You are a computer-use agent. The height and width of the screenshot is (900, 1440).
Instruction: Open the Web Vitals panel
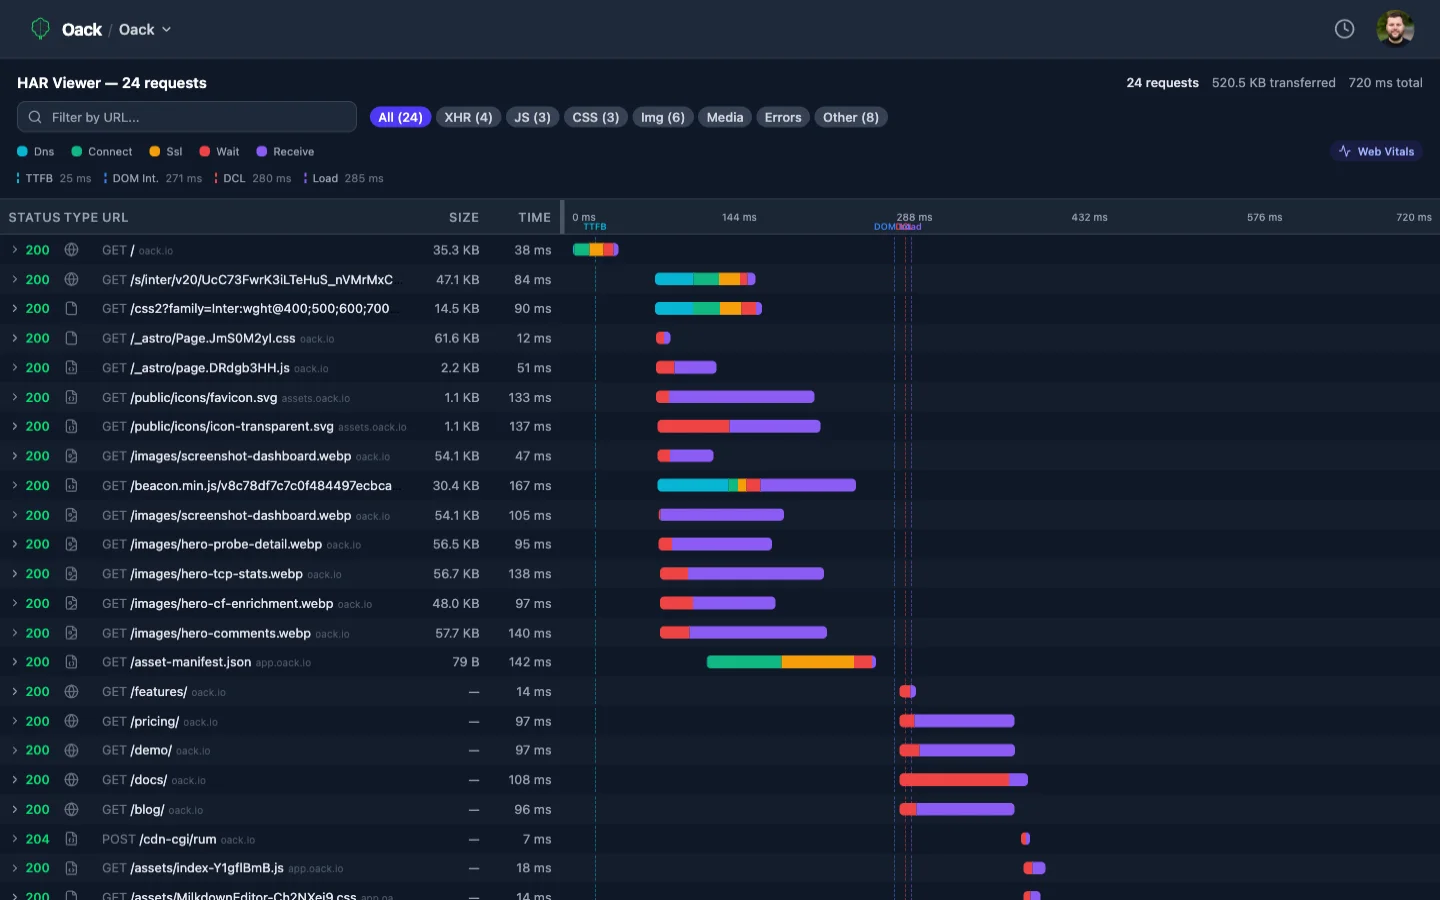(1376, 152)
